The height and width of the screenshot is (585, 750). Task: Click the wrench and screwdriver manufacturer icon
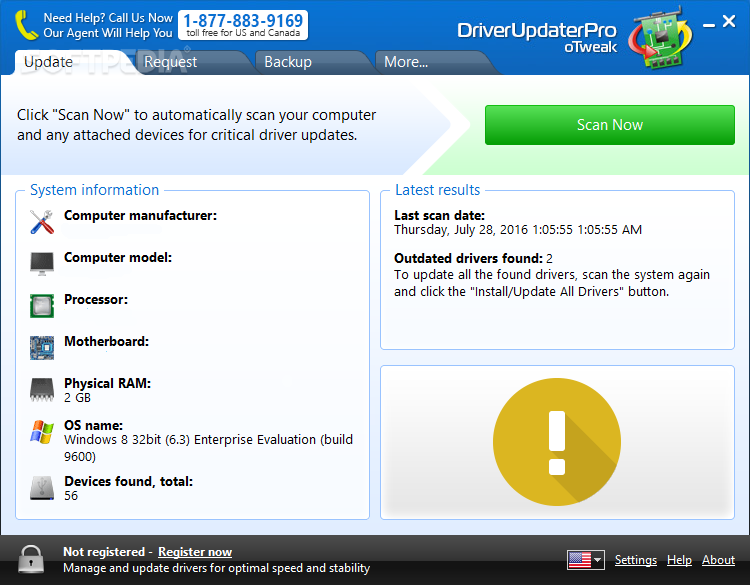42,222
